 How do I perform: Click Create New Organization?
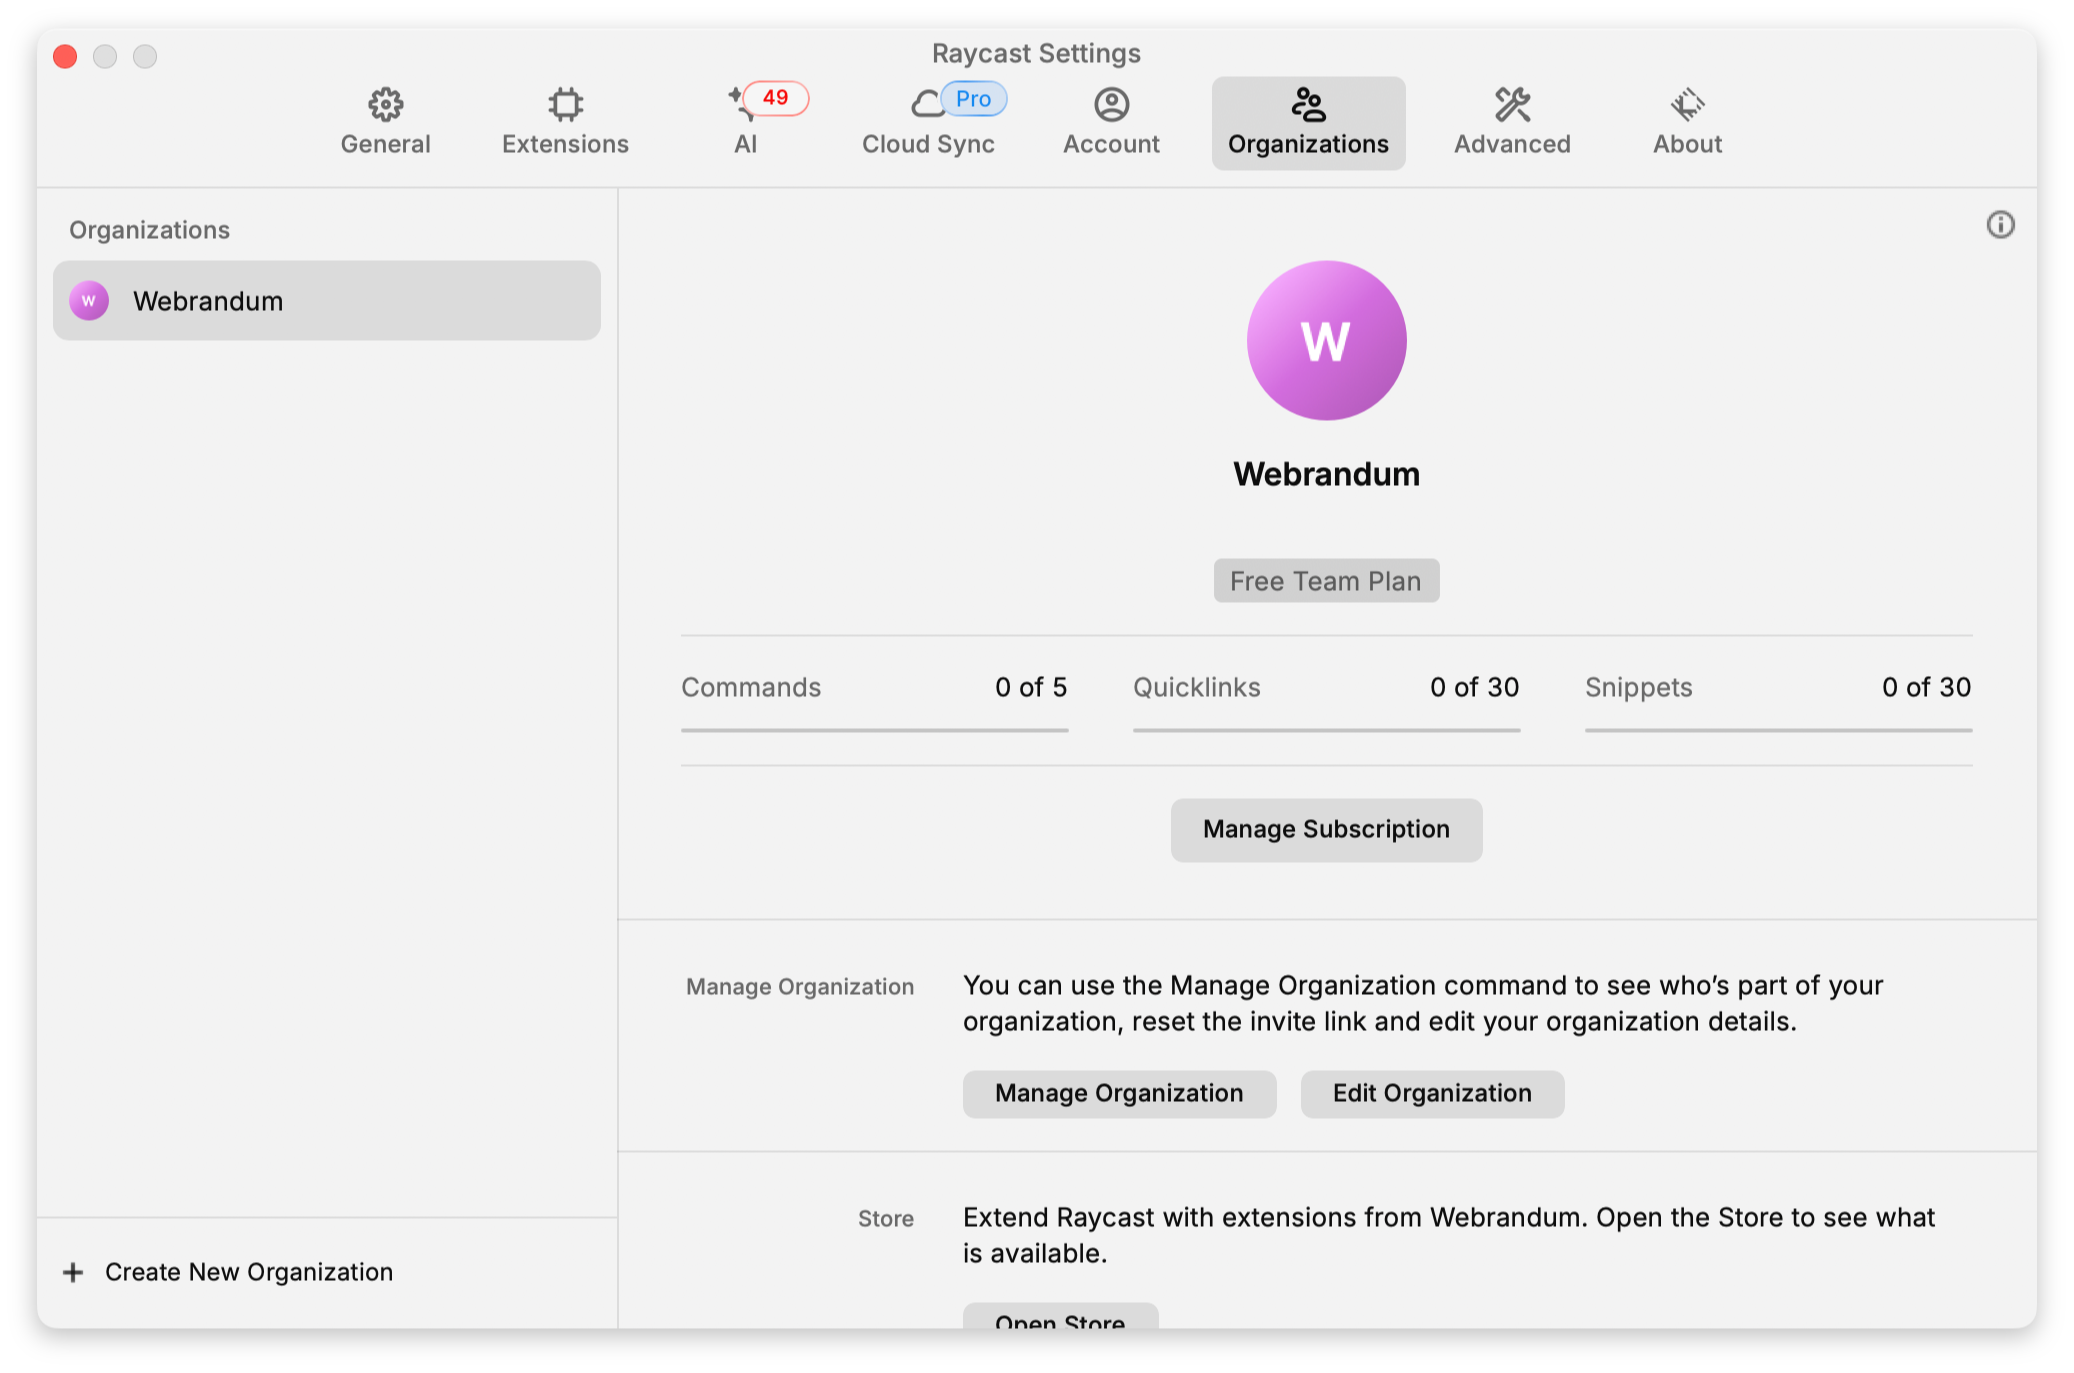(249, 1272)
